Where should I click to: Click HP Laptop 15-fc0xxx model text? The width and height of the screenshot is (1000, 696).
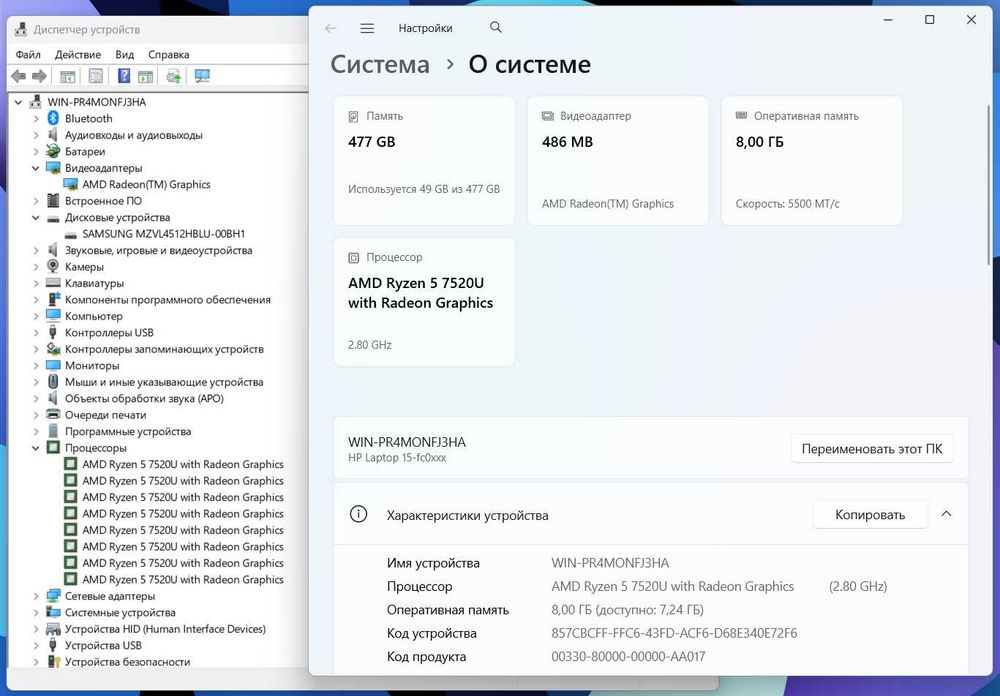pyautogui.click(x=397, y=458)
